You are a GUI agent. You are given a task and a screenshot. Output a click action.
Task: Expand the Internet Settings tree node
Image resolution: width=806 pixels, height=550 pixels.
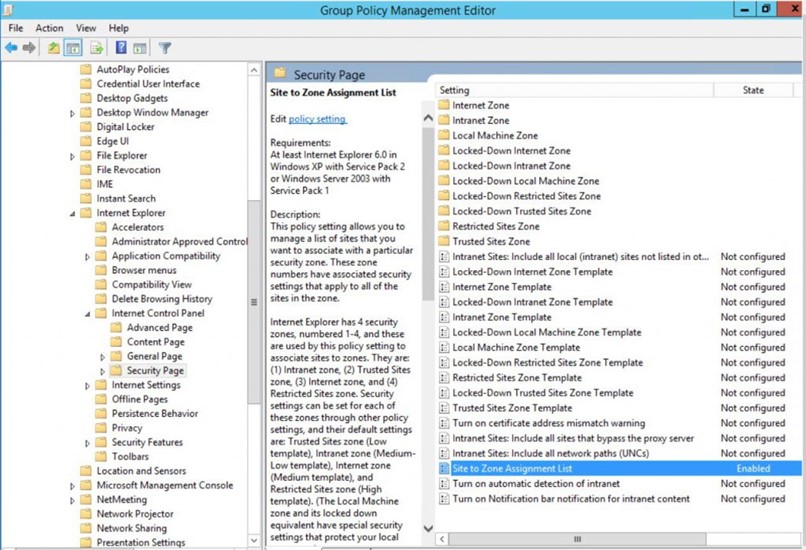click(x=88, y=386)
